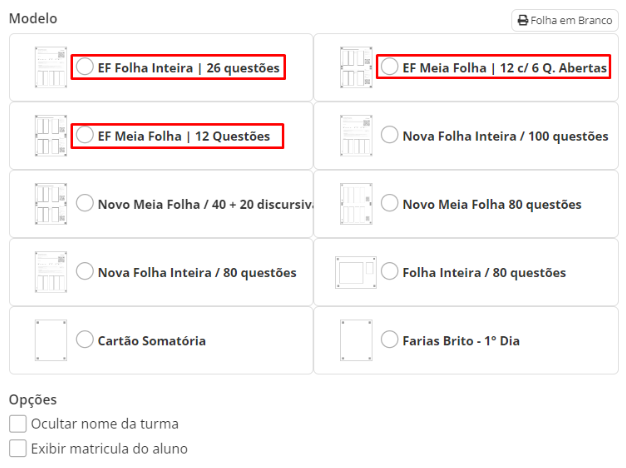This screenshot has height=468, width=626.
Task: Pick Novo Meia Folha / 40 + 20 discursivas
Action: point(85,203)
